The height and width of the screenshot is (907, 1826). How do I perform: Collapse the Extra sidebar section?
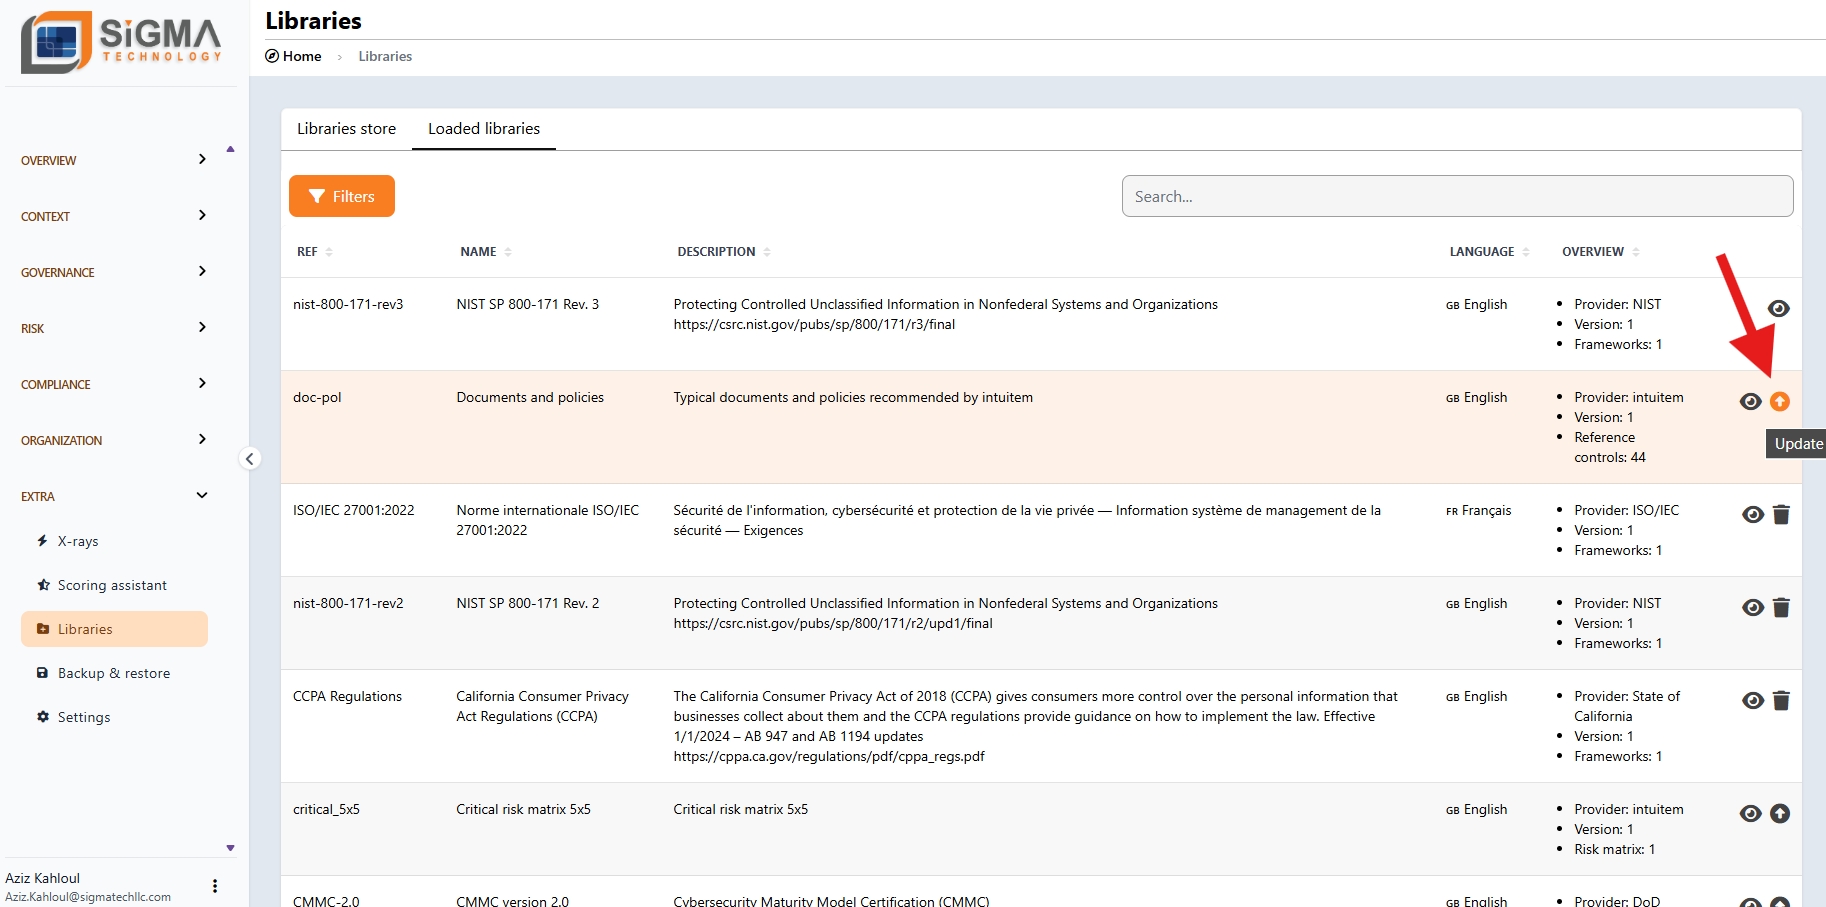click(114, 496)
